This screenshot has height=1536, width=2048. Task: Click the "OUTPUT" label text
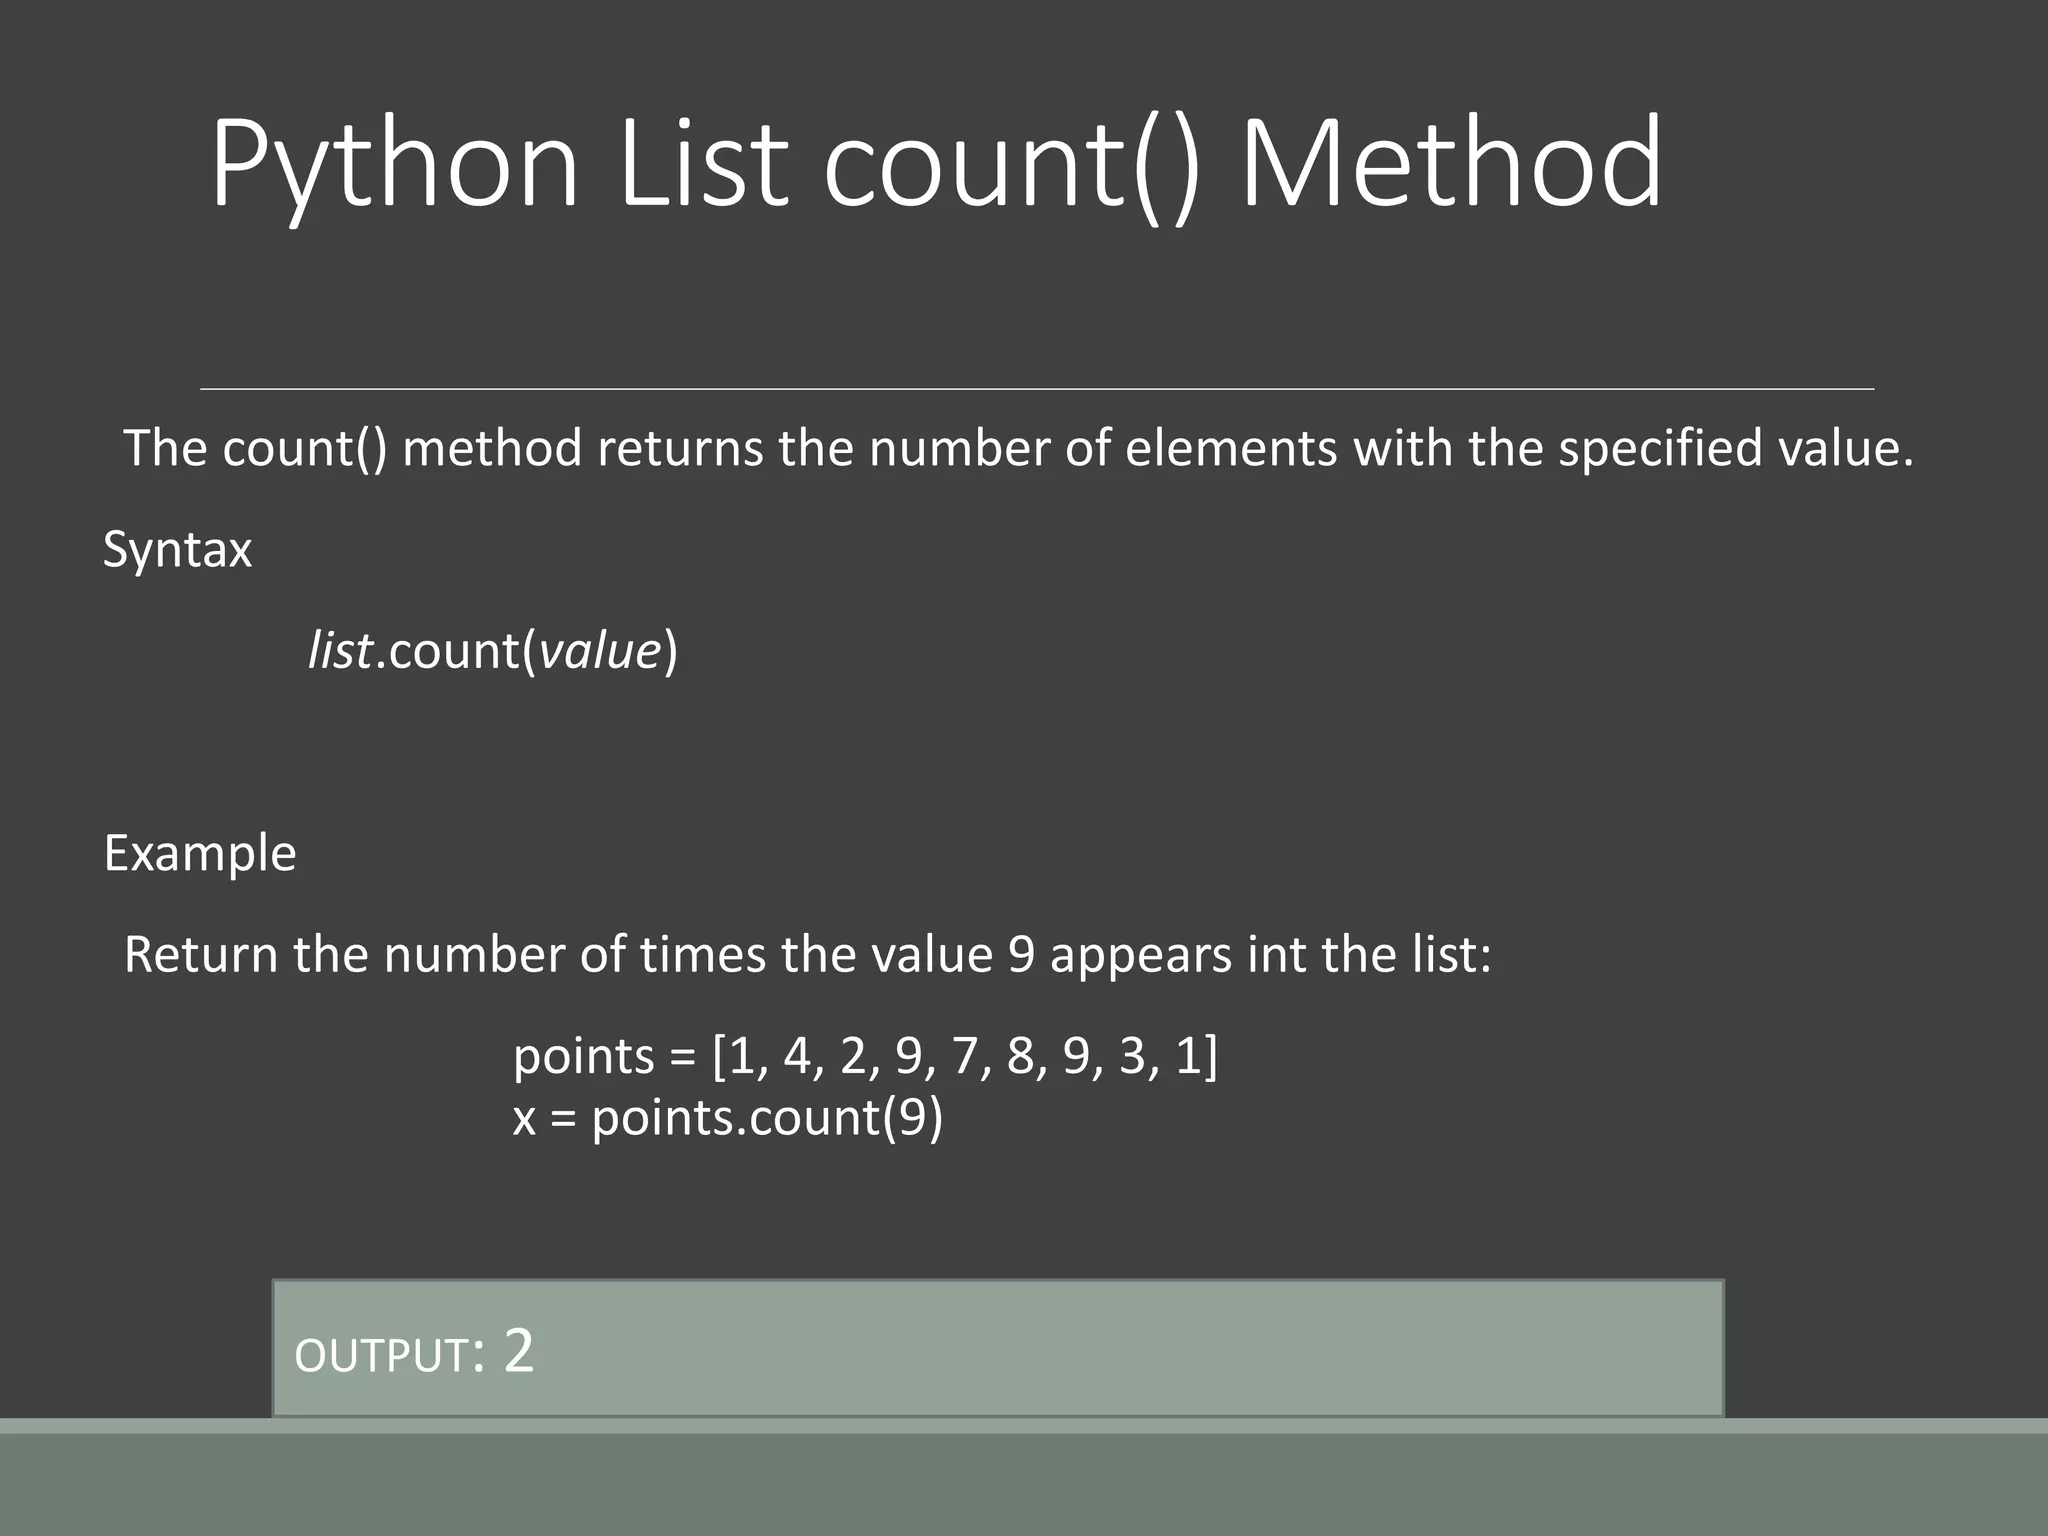coord(381,1356)
